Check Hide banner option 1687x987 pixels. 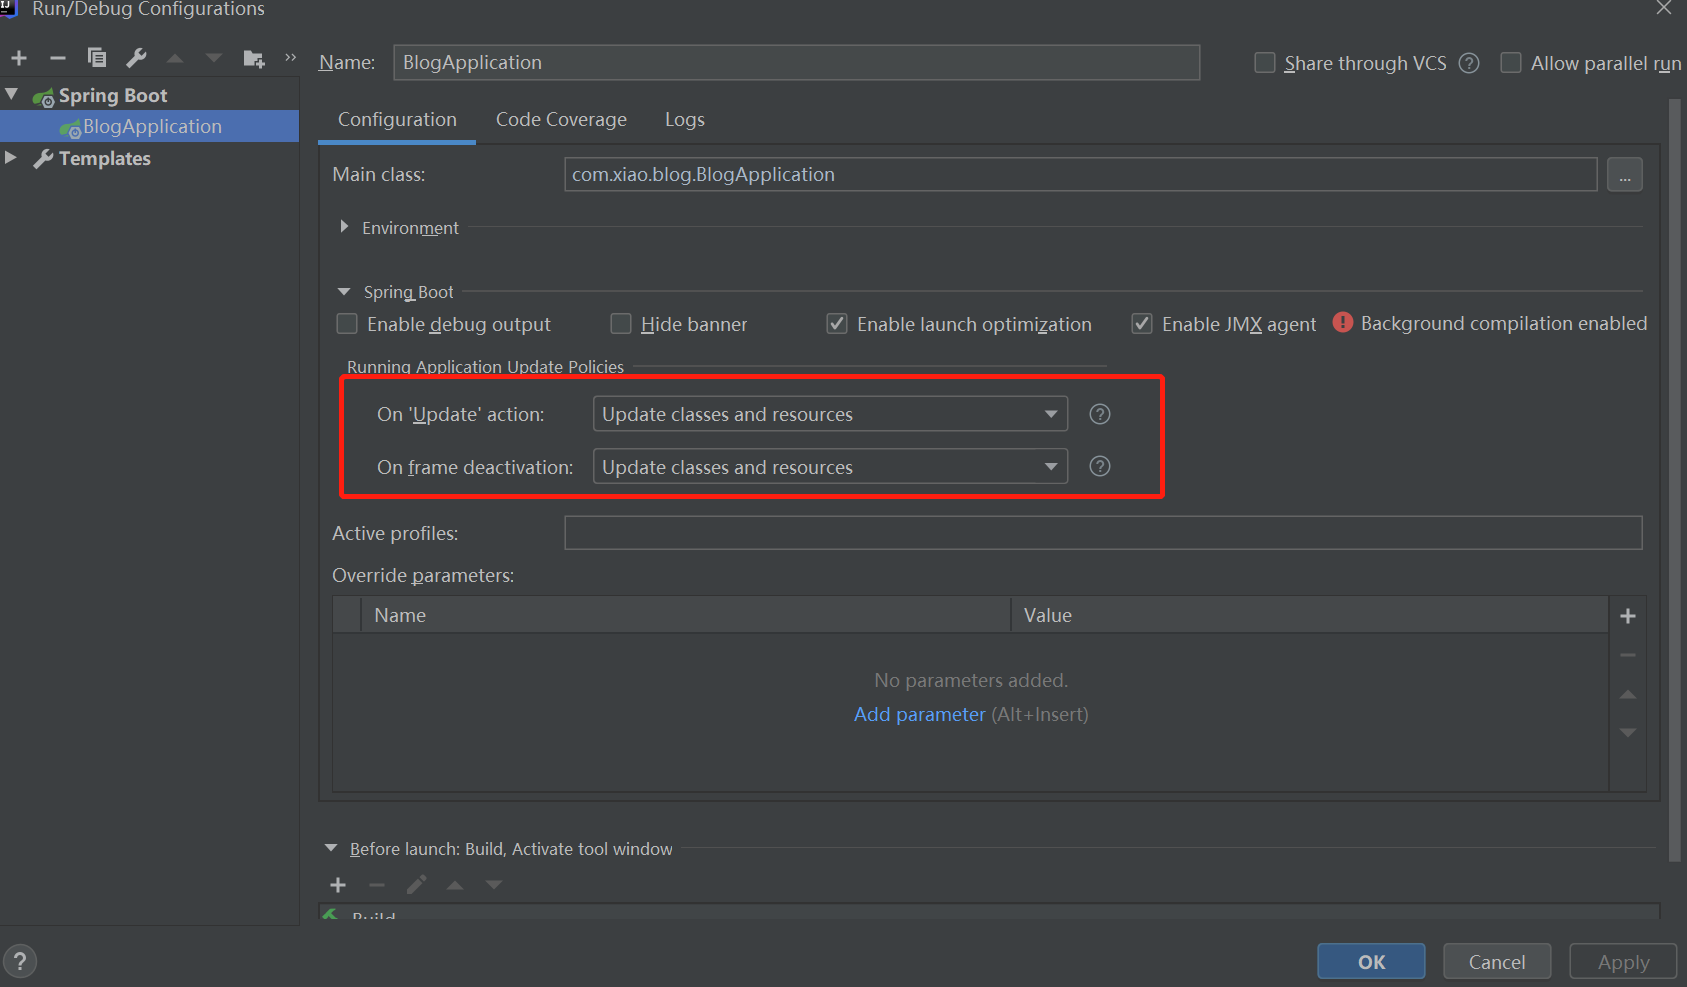point(621,324)
